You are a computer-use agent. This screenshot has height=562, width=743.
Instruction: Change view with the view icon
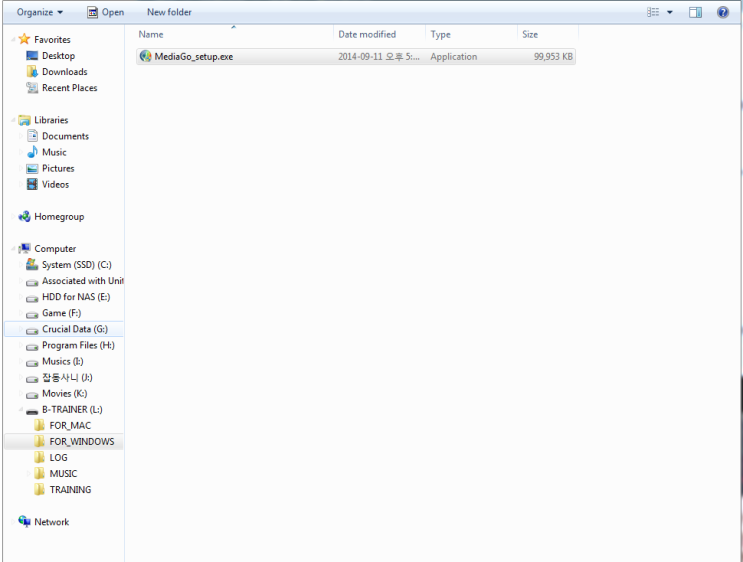click(x=653, y=12)
